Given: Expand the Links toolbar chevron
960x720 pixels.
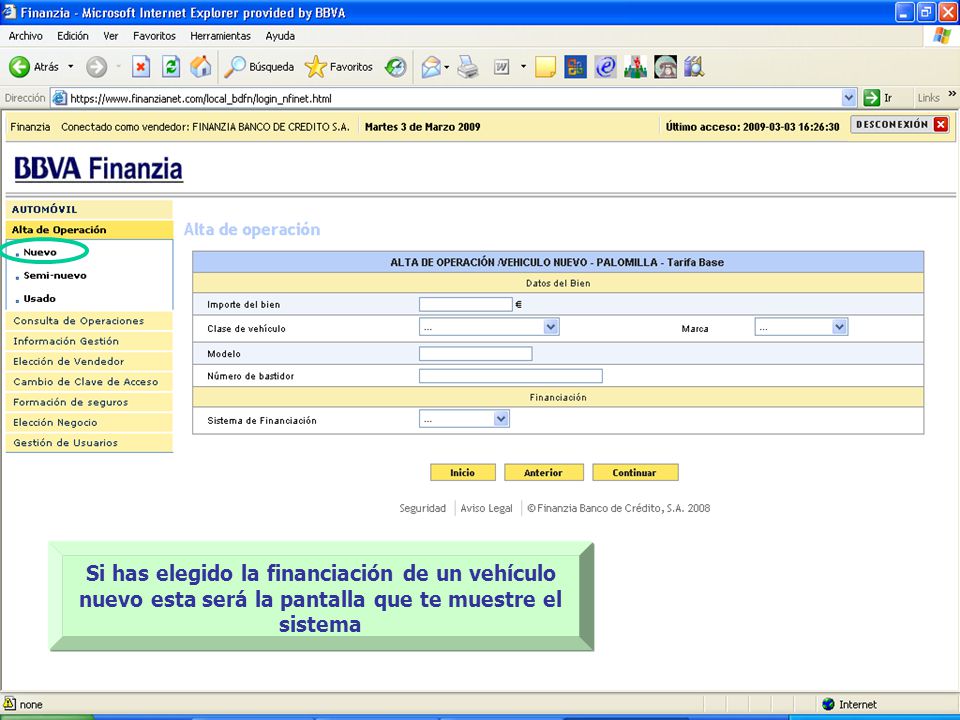Looking at the screenshot, I should (951, 94).
